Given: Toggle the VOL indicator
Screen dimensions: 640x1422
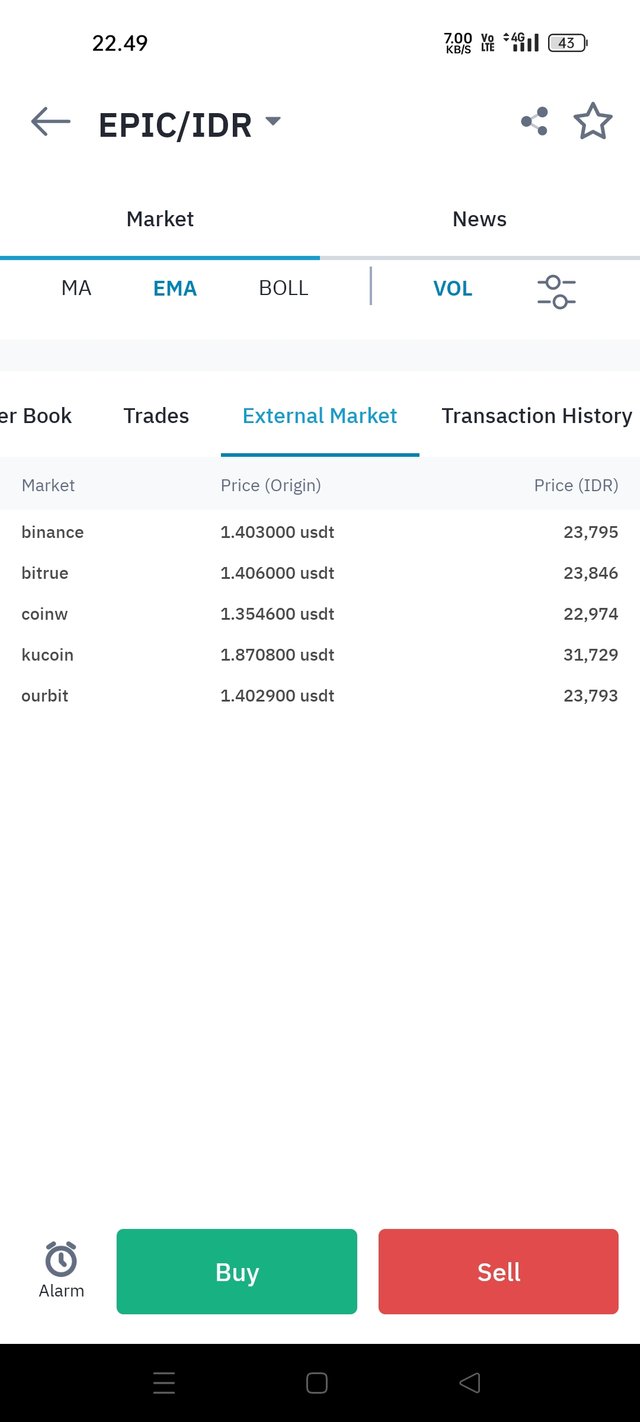Looking at the screenshot, I should pos(452,288).
